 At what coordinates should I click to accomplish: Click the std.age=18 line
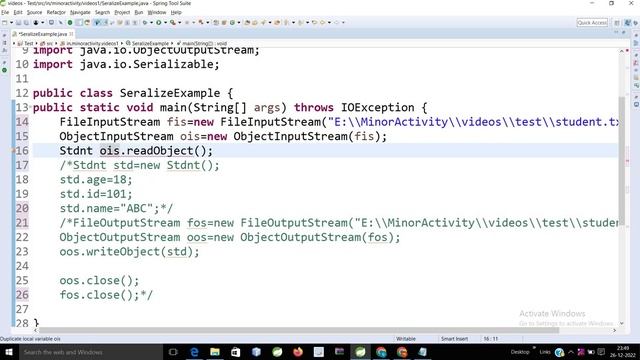click(96, 180)
